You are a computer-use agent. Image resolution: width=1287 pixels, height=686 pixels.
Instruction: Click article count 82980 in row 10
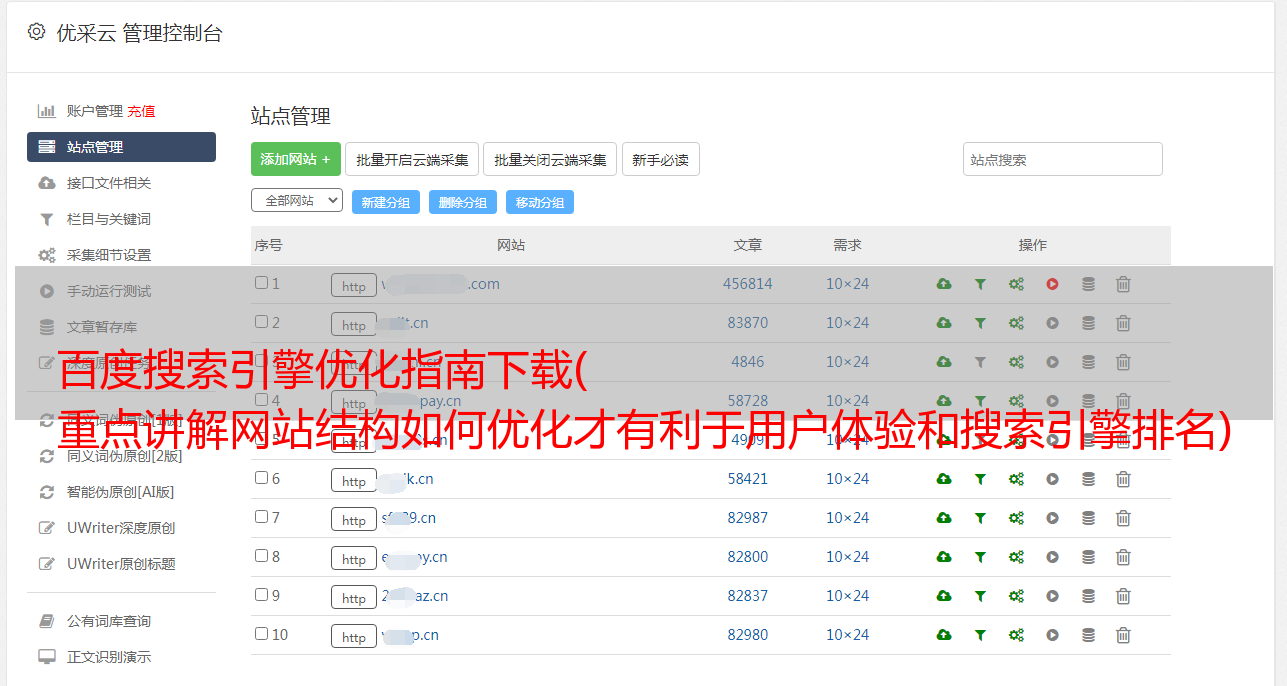click(x=748, y=635)
